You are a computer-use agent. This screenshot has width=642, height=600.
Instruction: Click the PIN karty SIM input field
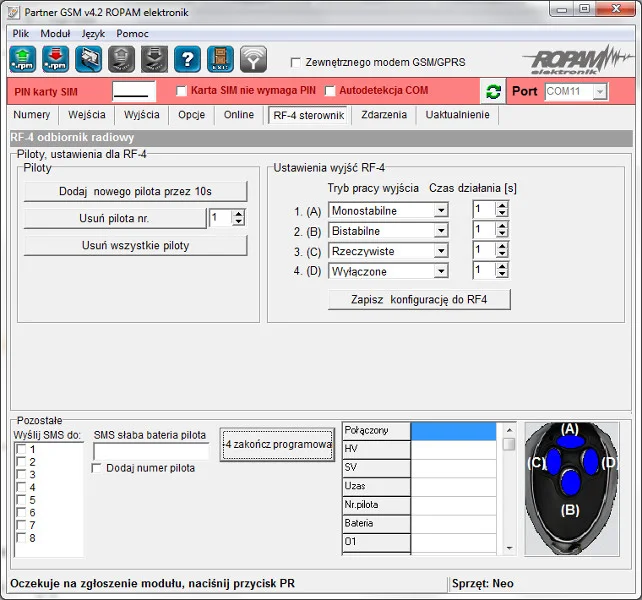pos(135,91)
